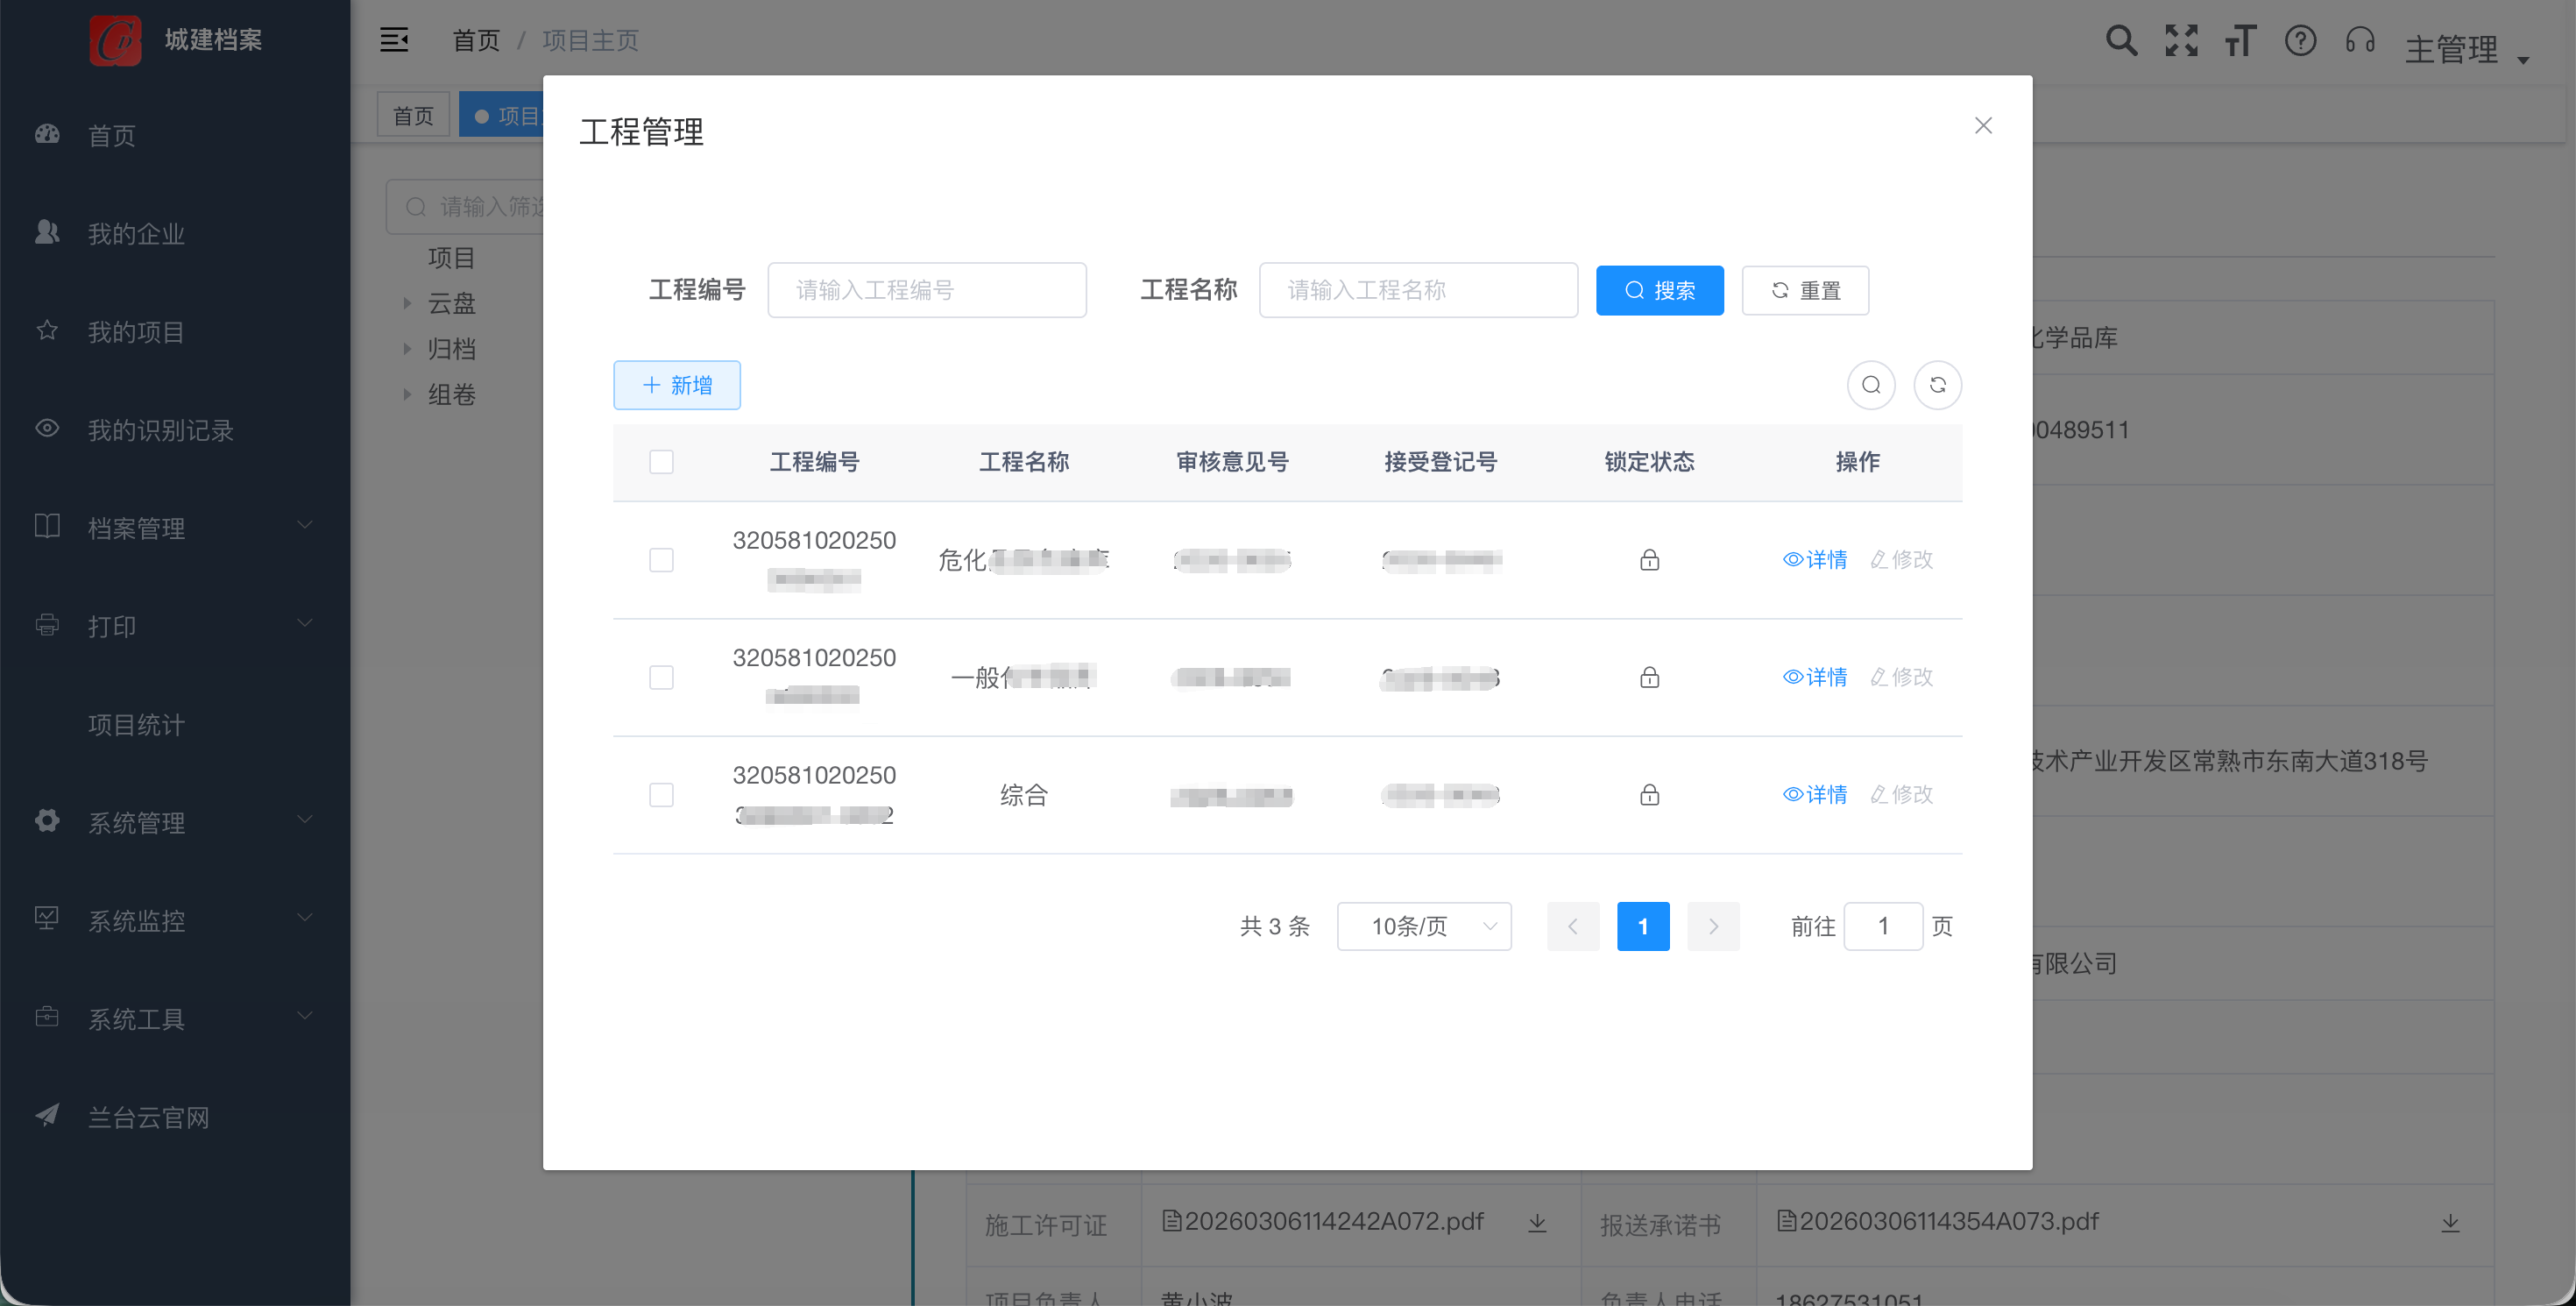The height and width of the screenshot is (1306, 2576).
Task: Click the 城建档案 logo icon
Action: tap(115, 40)
